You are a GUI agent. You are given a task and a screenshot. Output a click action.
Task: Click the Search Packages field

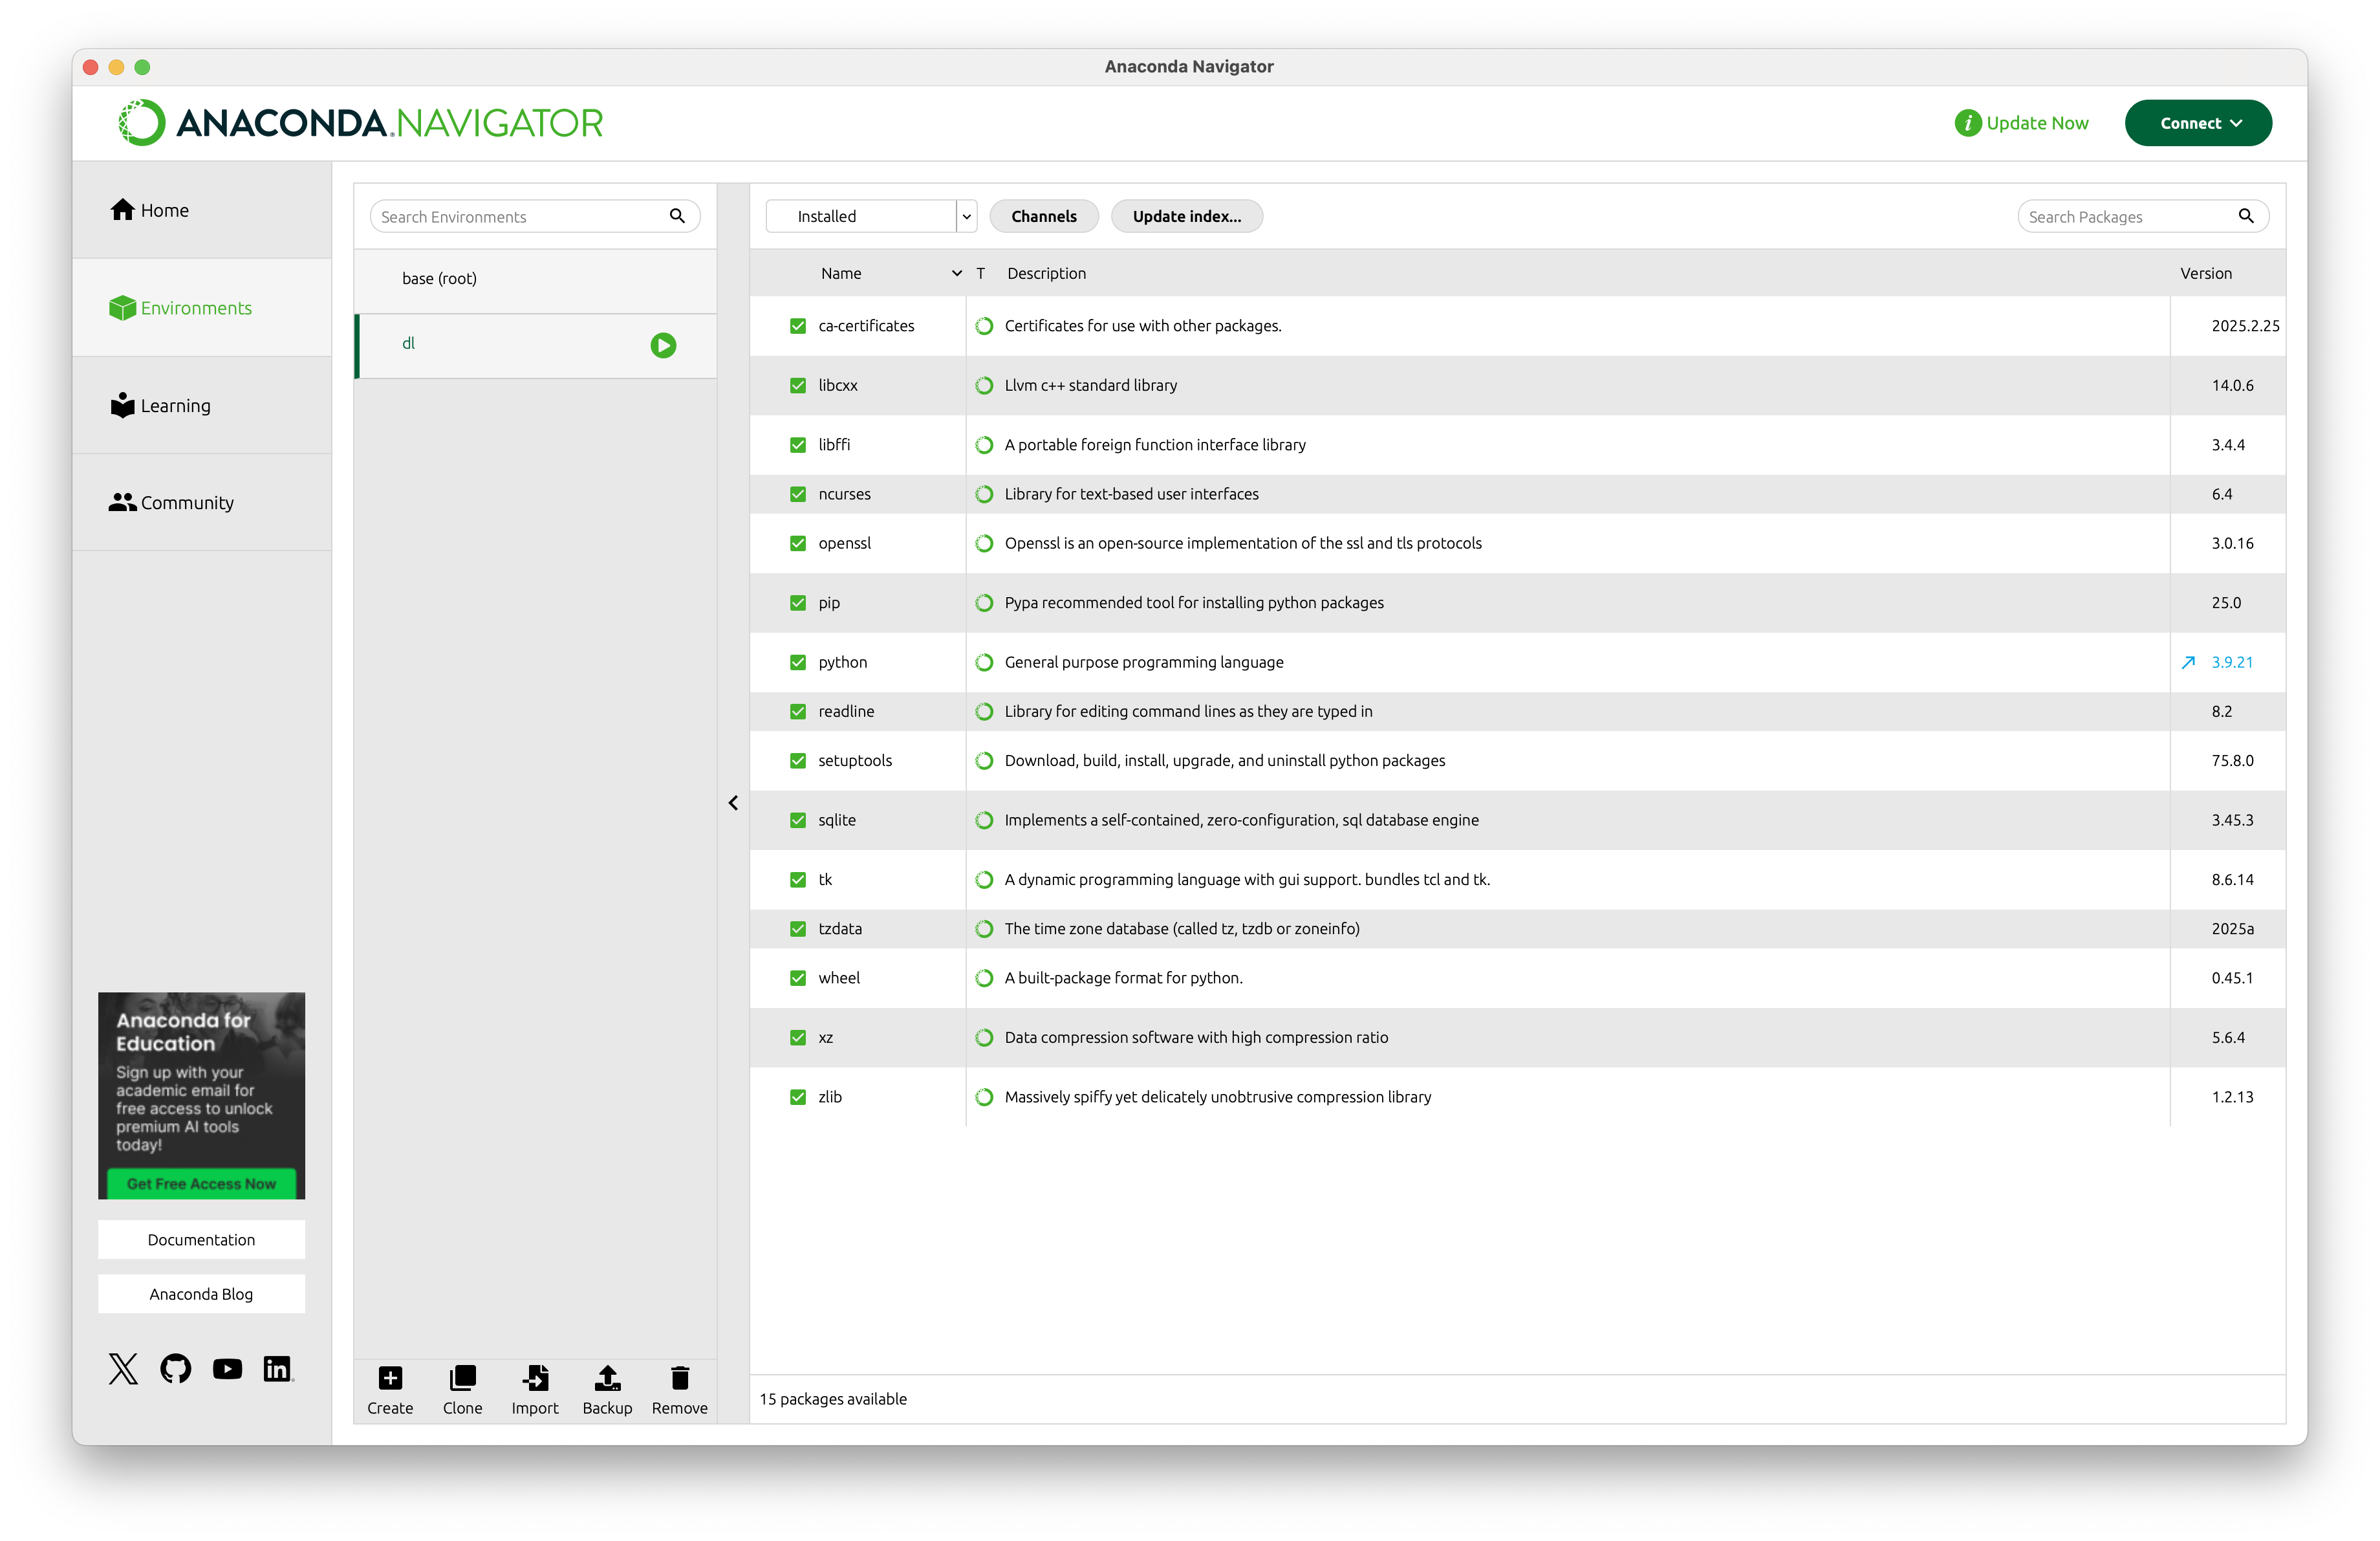[x=2143, y=216]
